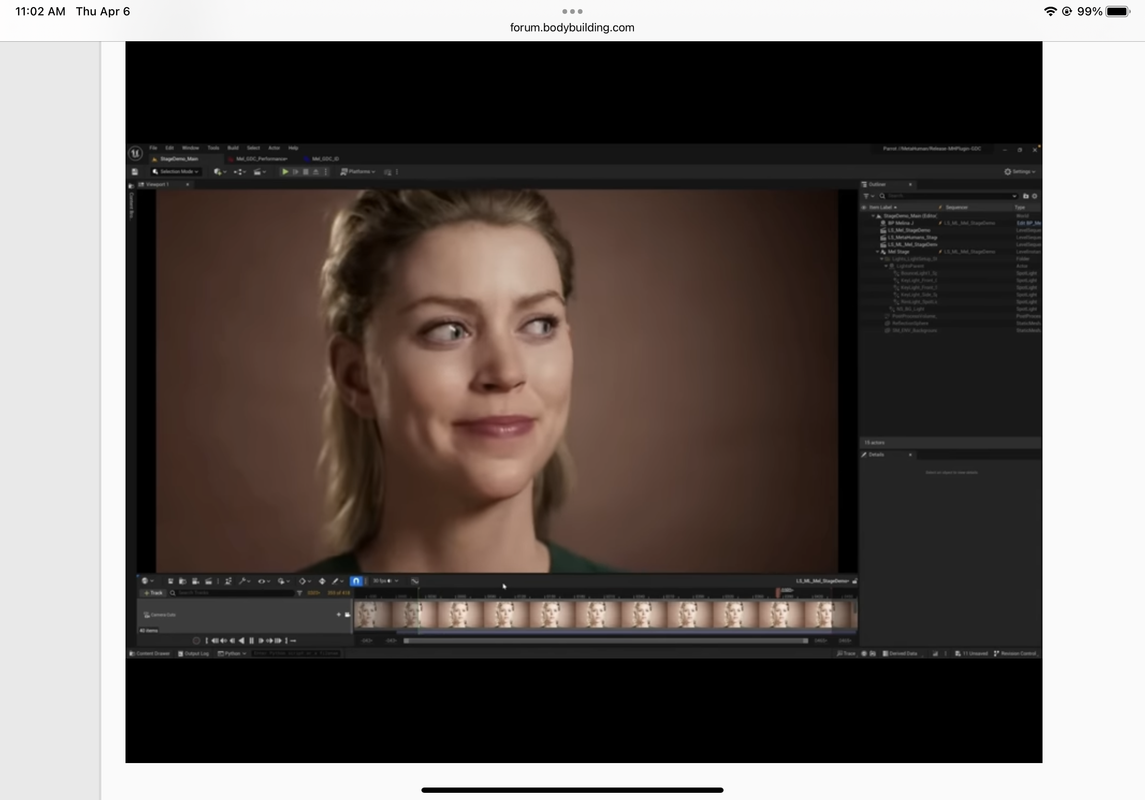This screenshot has width=1145, height=800.
Task: Click the sequencer record circle button
Action: (x=196, y=640)
